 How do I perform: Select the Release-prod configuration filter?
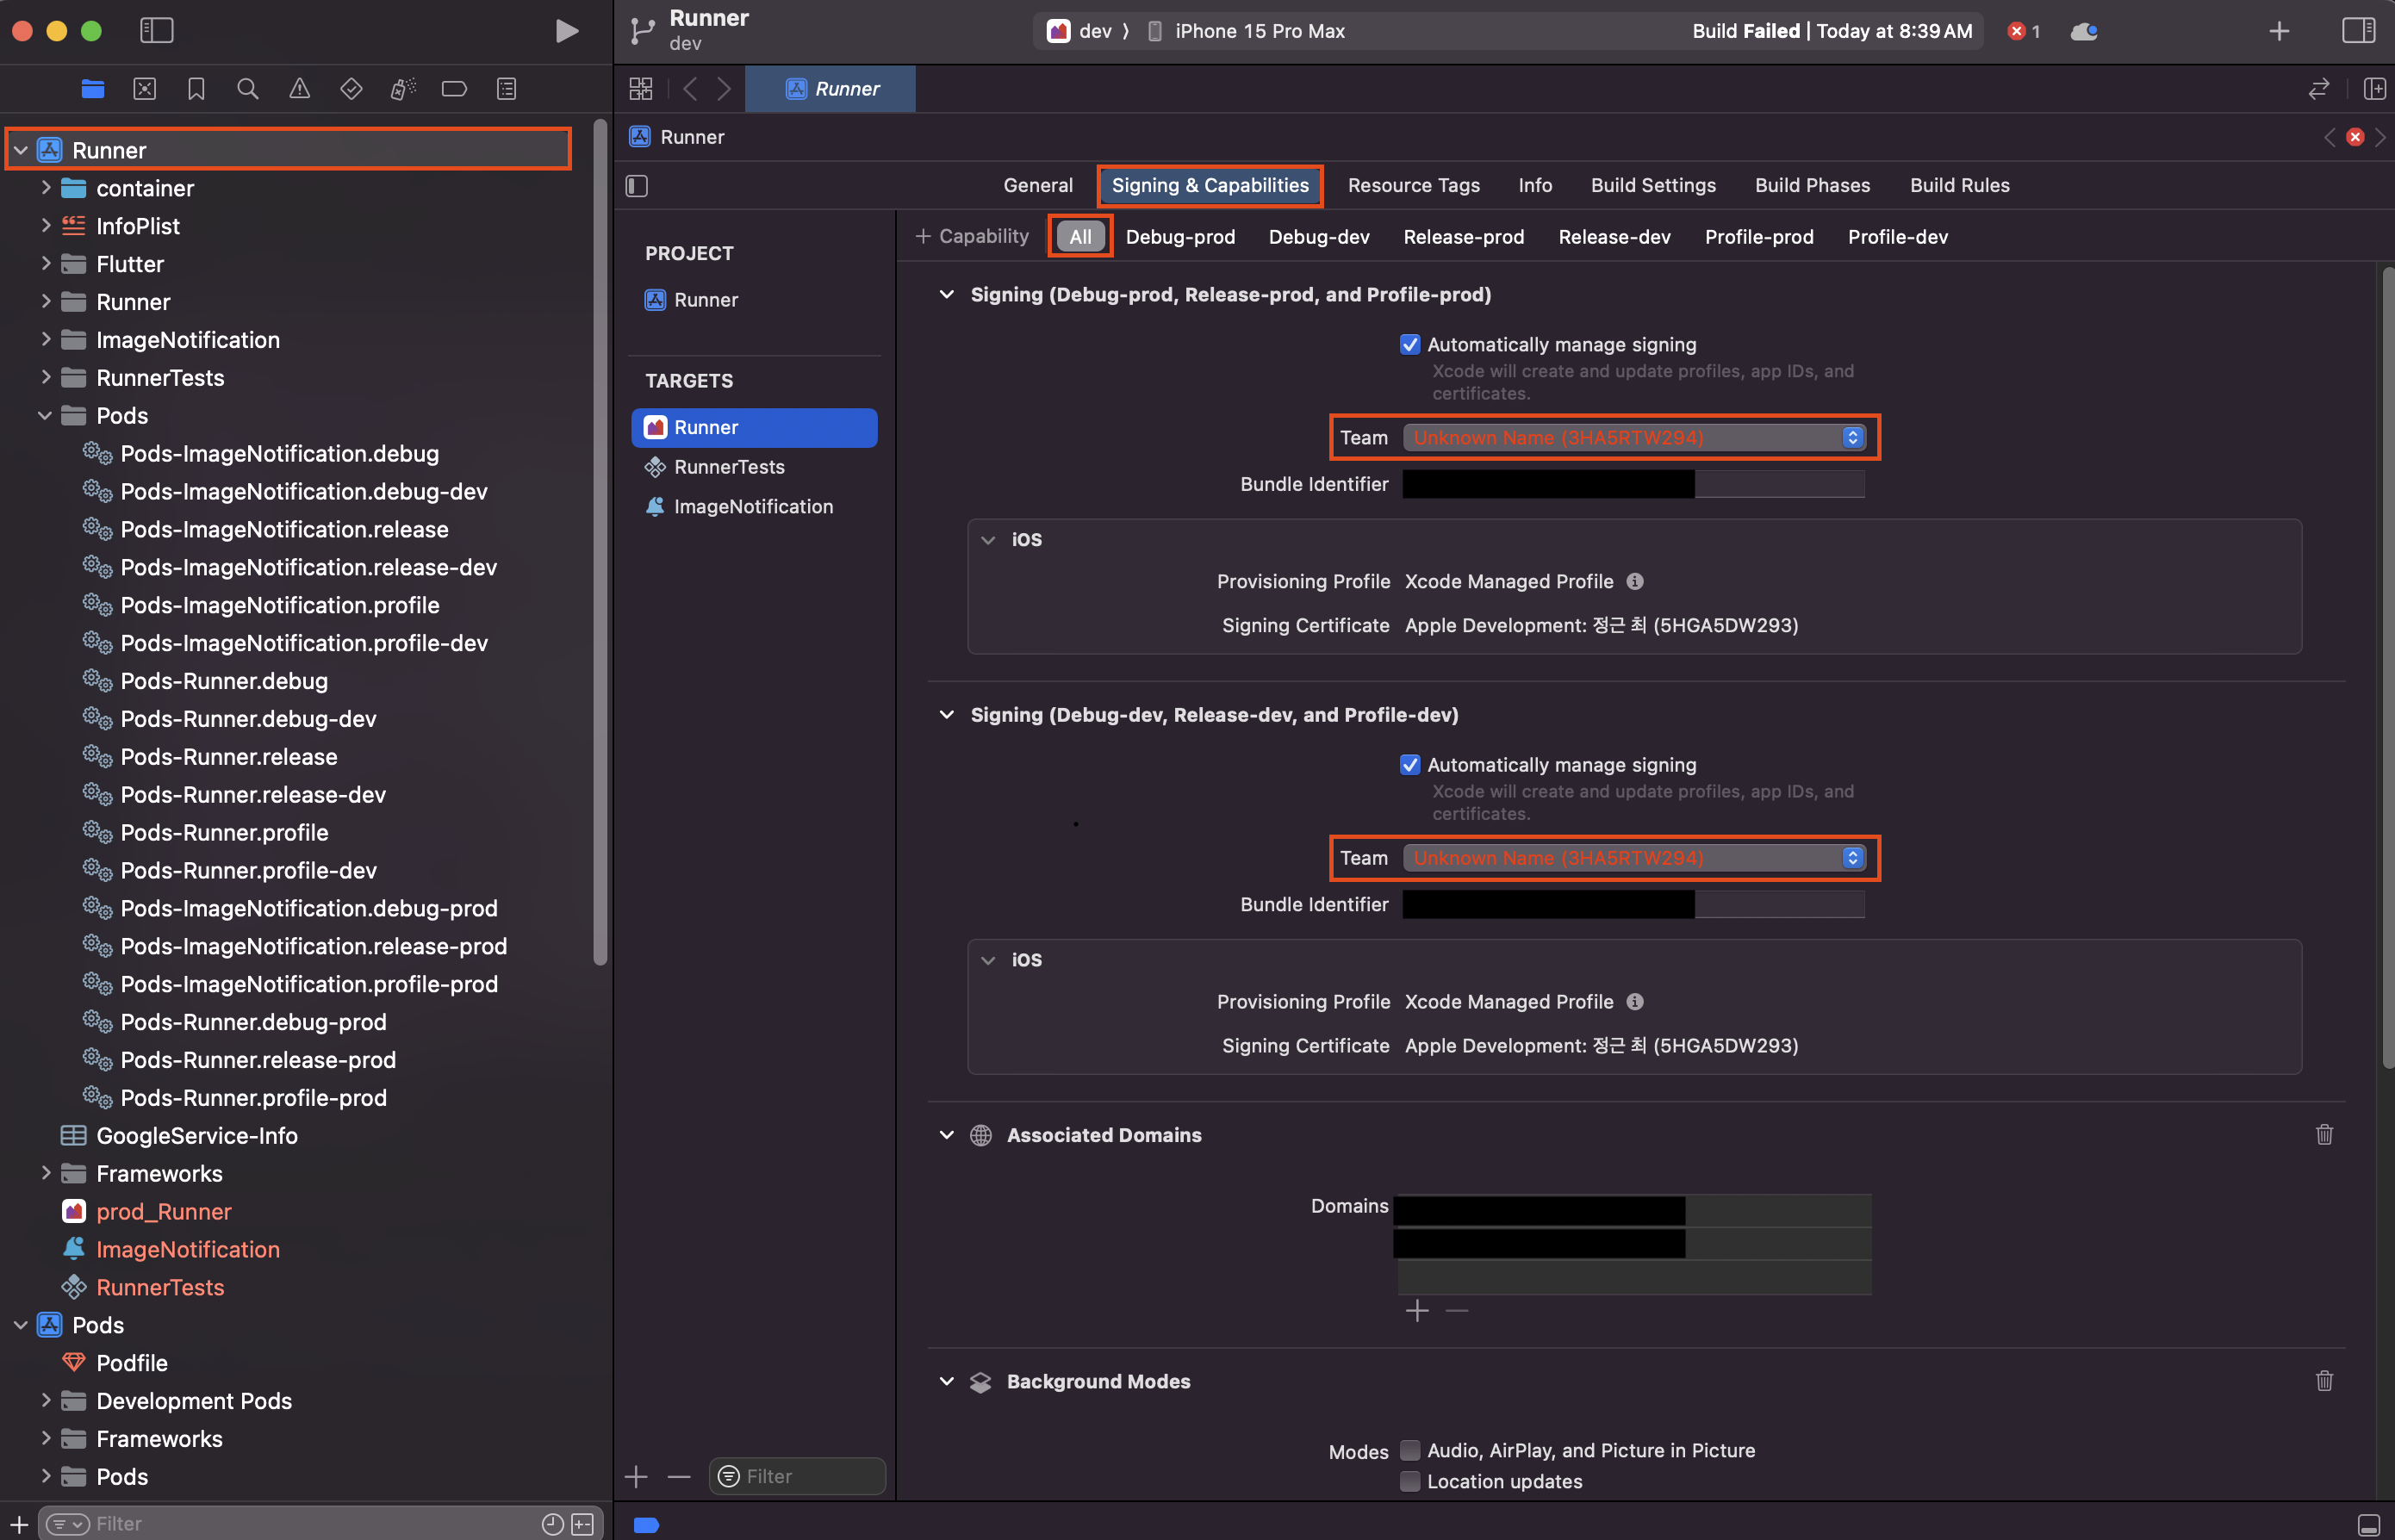(x=1463, y=237)
